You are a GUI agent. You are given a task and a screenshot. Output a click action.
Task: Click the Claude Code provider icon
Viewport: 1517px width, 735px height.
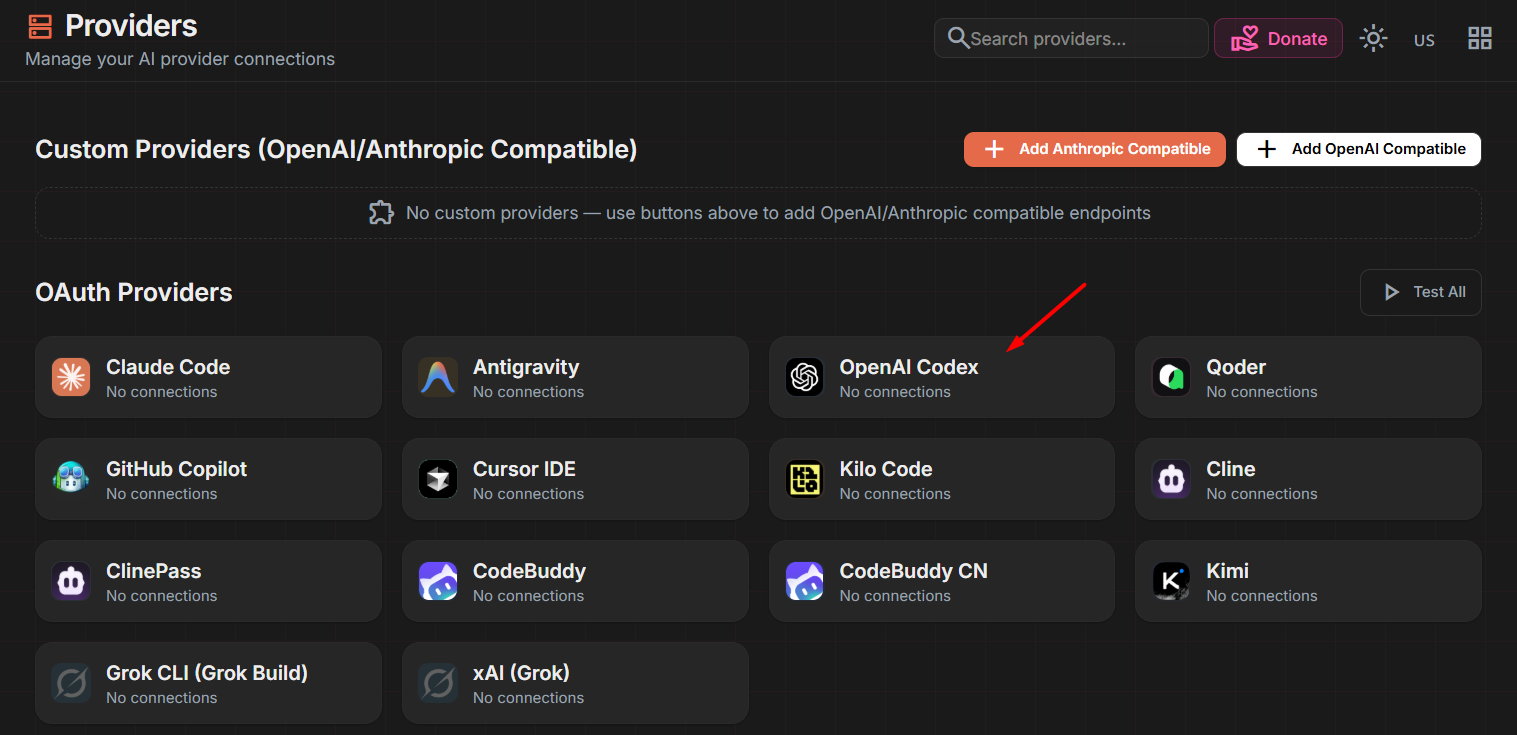coord(71,377)
